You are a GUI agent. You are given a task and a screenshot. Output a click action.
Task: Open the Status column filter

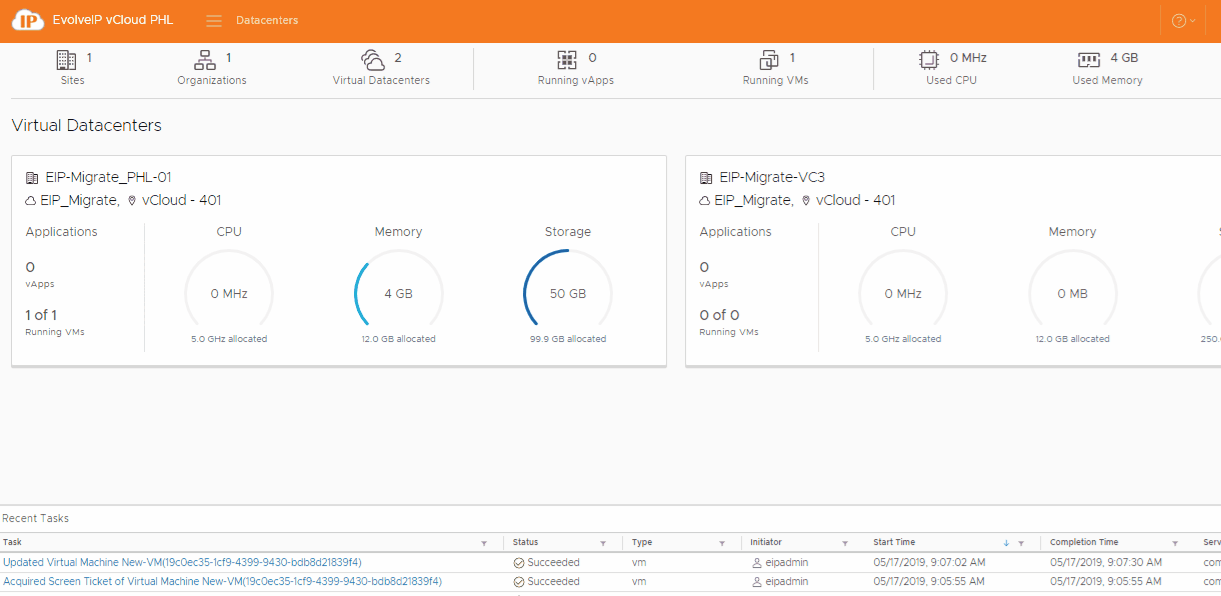(x=603, y=543)
